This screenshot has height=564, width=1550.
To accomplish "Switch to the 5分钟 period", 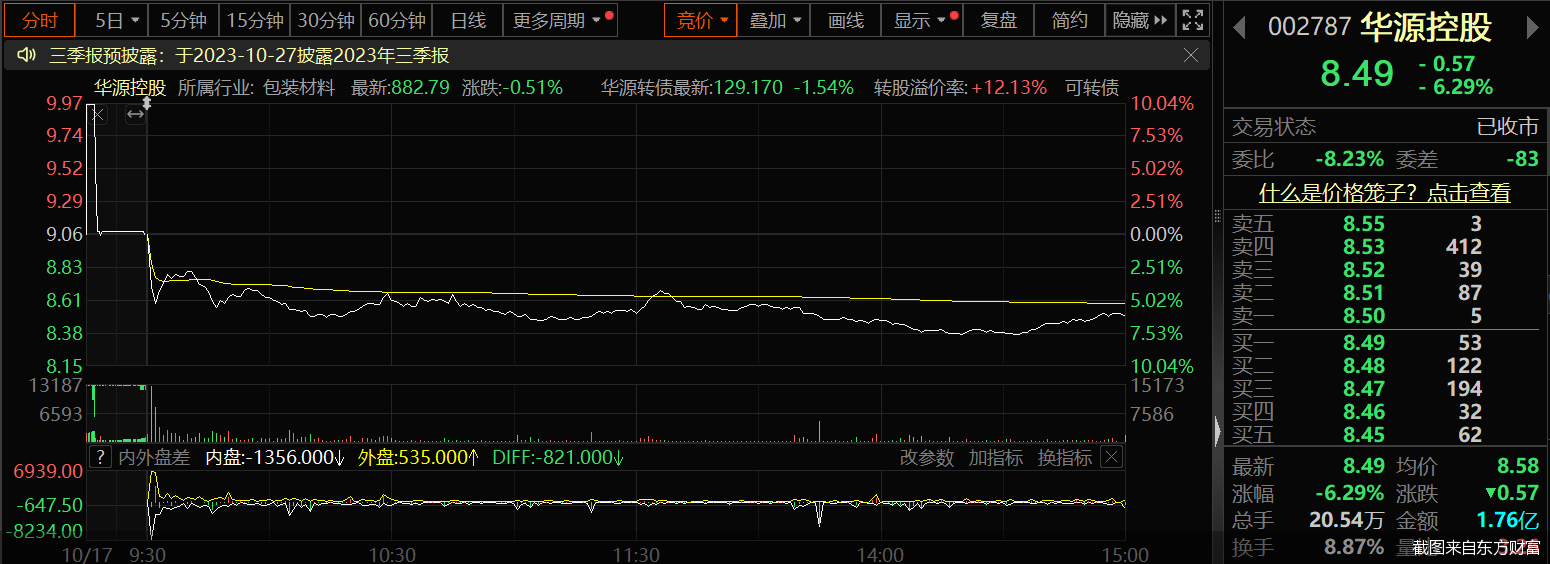I will (x=183, y=20).
